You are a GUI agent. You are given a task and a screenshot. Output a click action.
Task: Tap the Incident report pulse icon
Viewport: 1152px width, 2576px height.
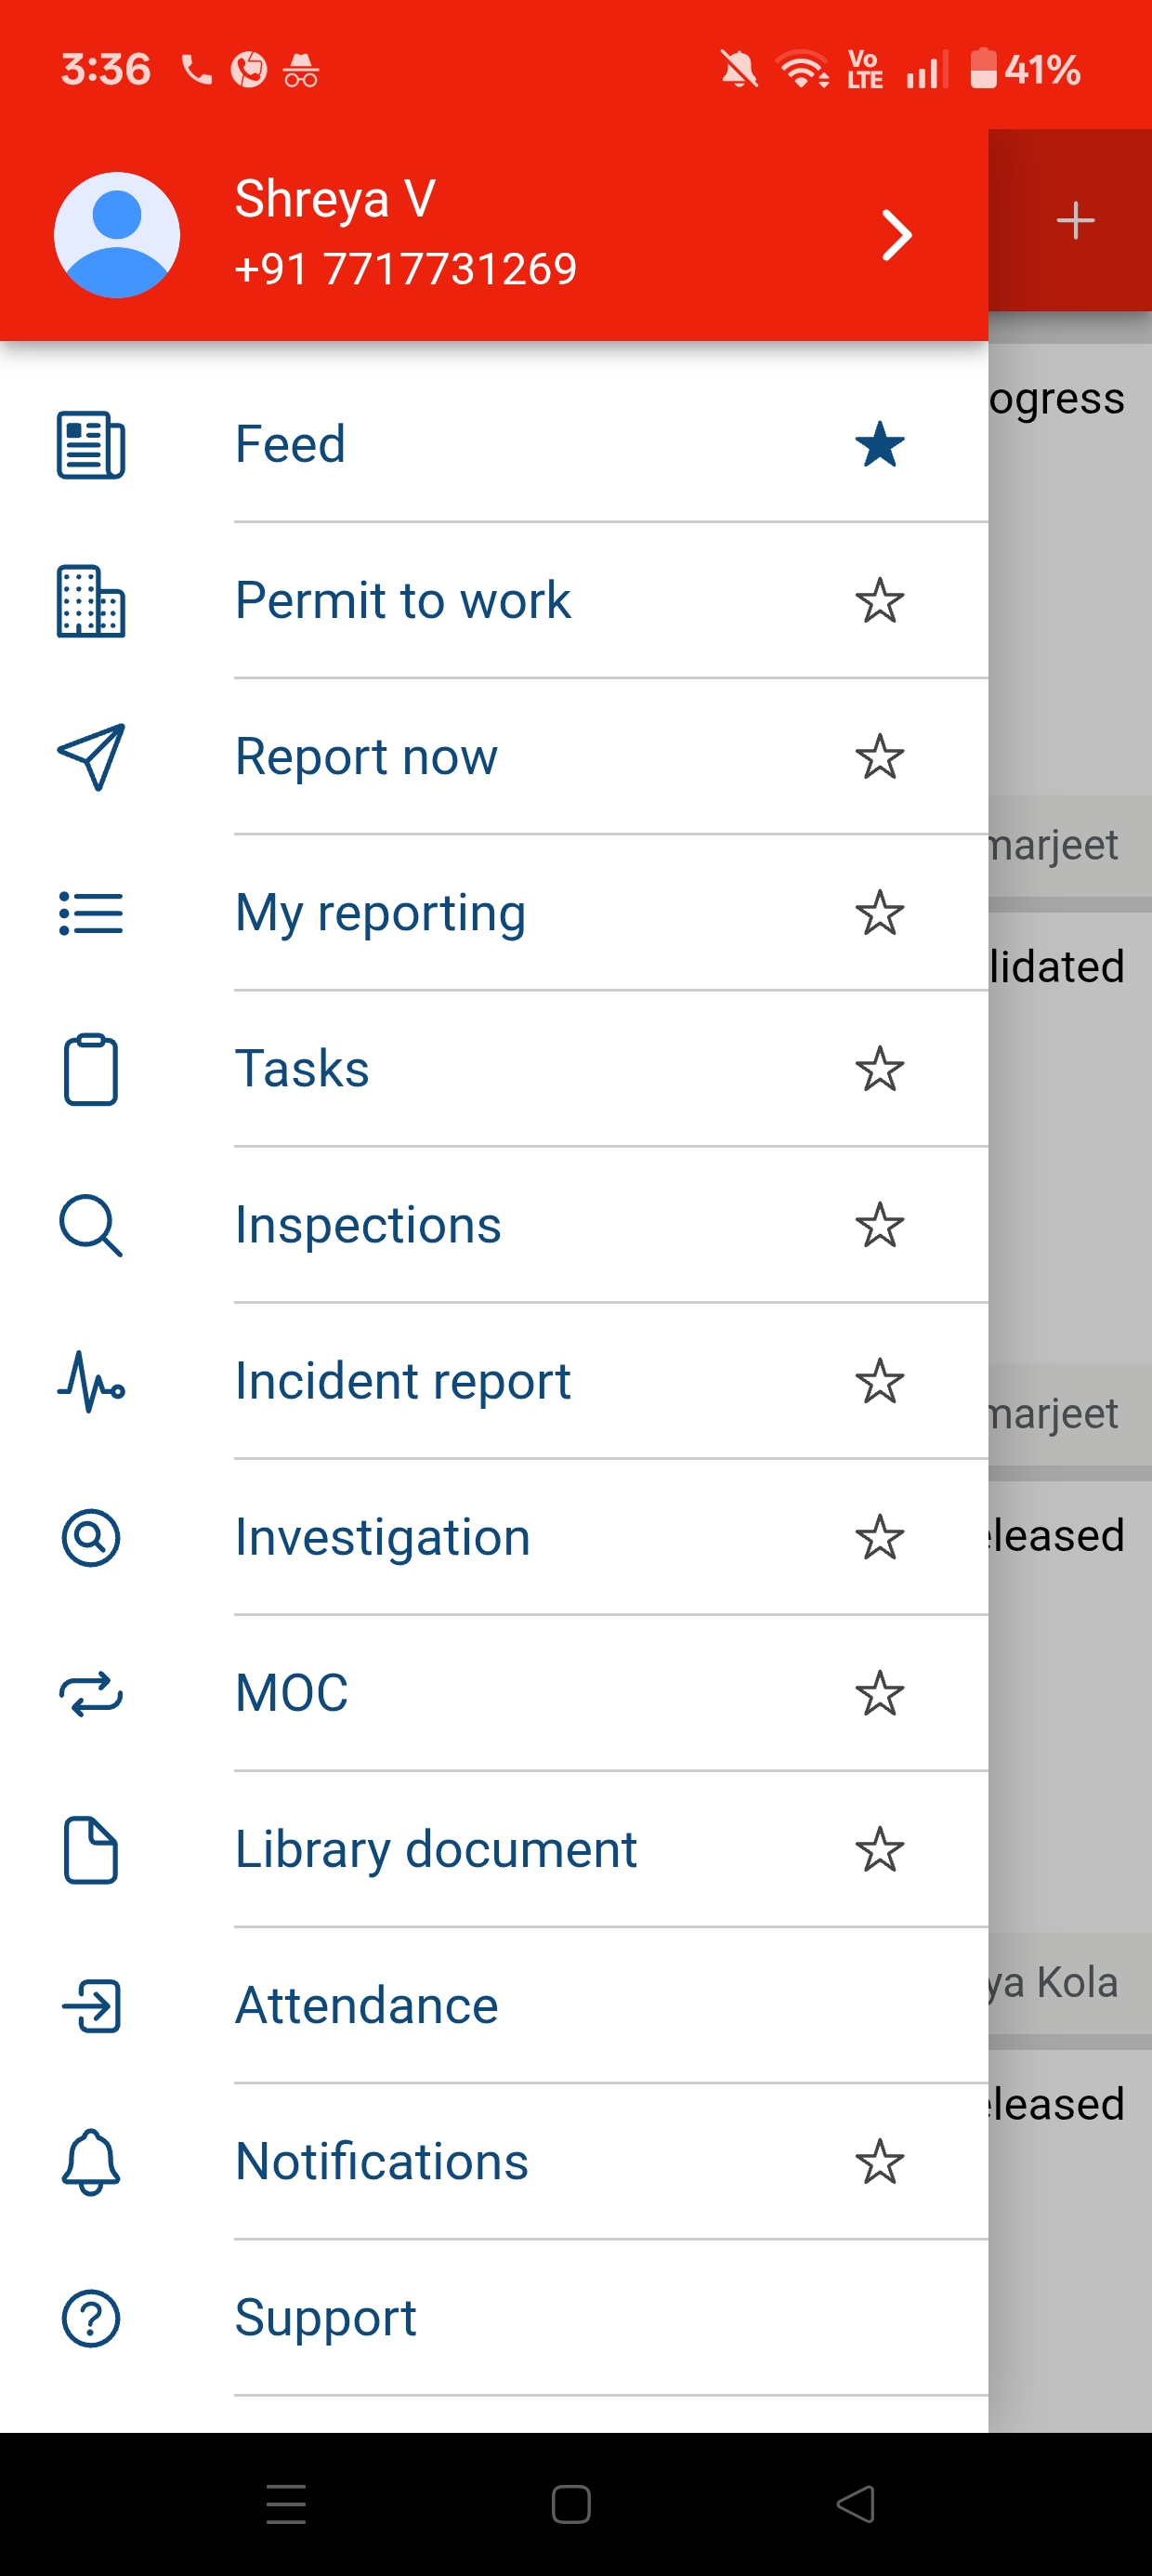click(x=90, y=1381)
